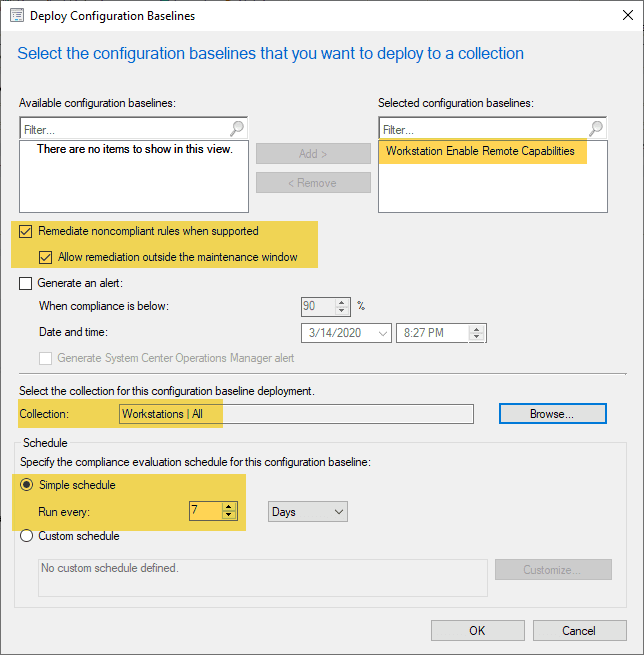Viewport: 644px width, 655px height.
Task: Cancel the Deploy Configuration Baselines dialog
Action: coord(579,630)
